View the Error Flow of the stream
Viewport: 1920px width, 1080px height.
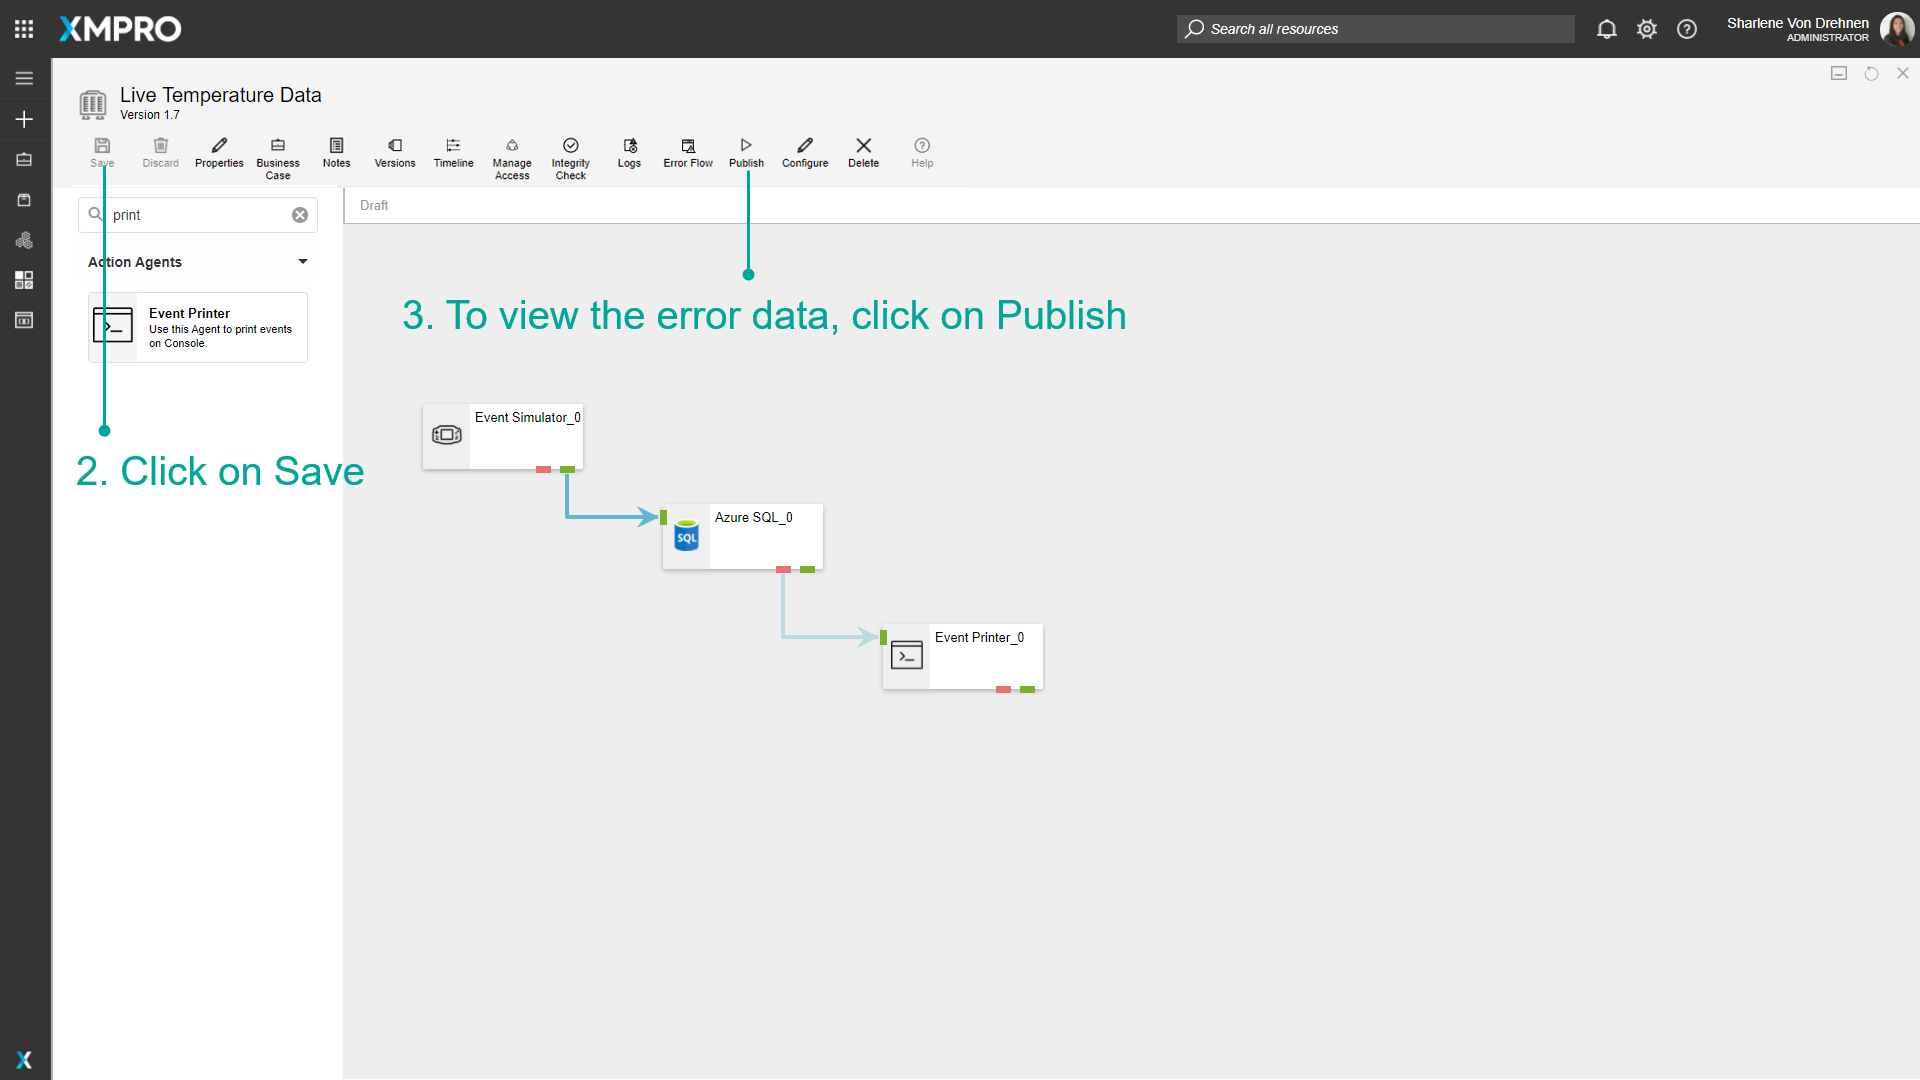[x=687, y=153]
